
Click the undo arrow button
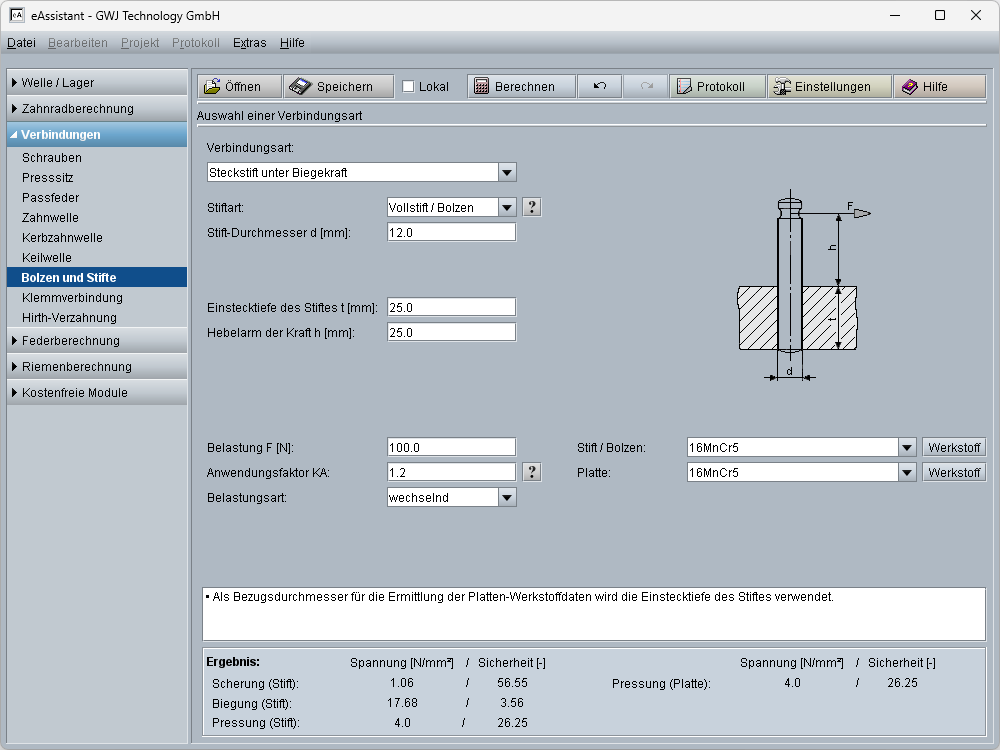point(599,87)
